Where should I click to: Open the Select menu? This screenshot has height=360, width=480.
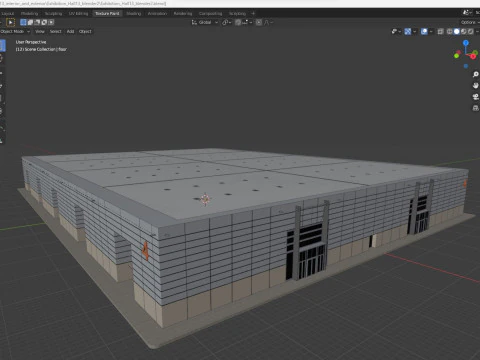coord(55,31)
